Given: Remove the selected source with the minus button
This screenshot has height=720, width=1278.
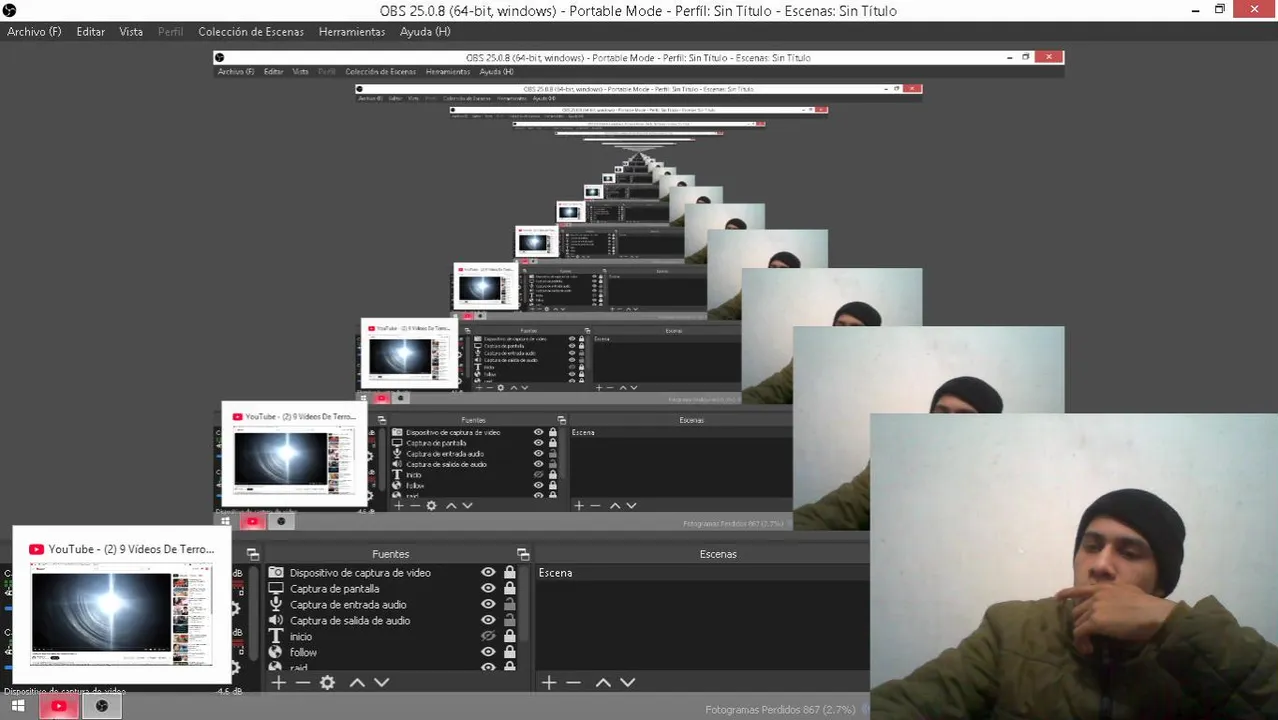Looking at the screenshot, I should click(x=303, y=683).
